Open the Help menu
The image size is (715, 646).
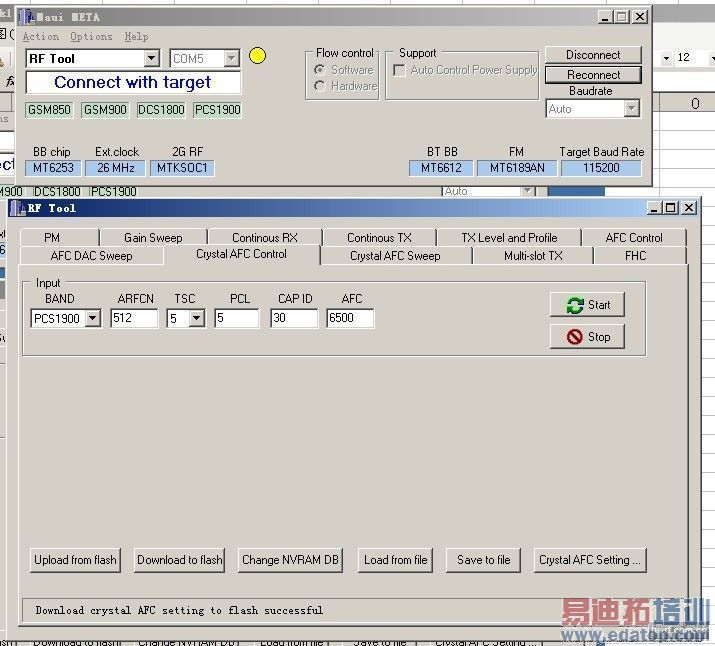[136, 36]
